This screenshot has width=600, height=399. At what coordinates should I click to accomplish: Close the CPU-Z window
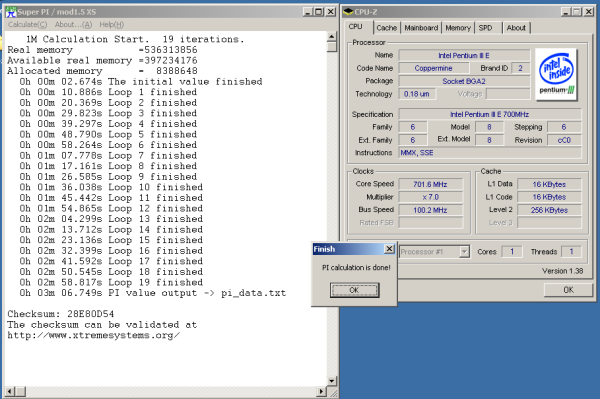[589, 12]
